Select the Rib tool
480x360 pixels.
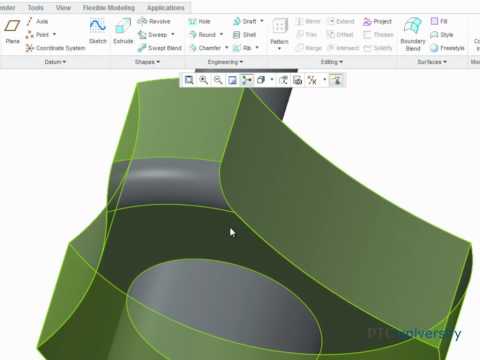[242, 48]
